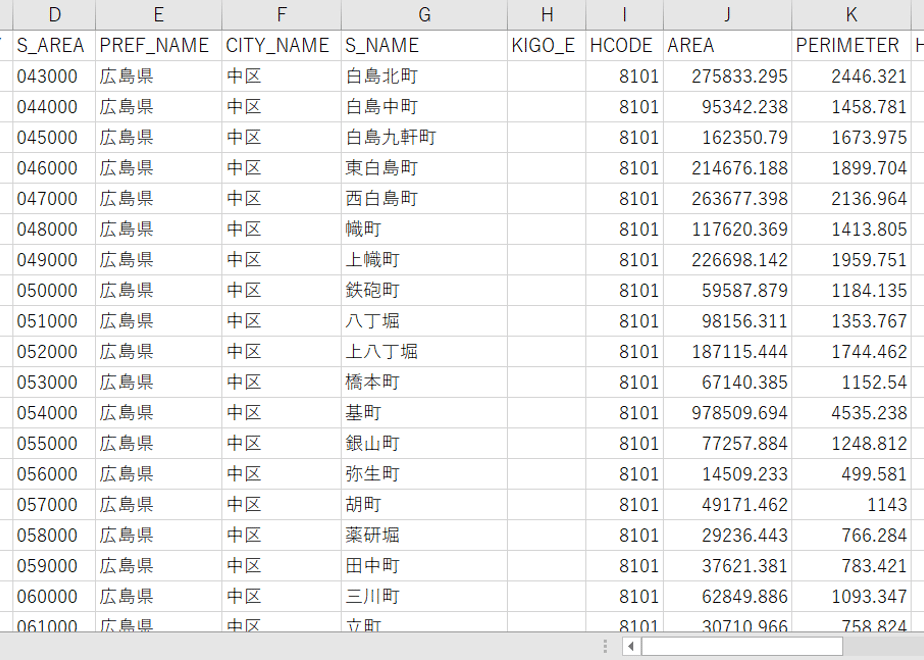Click the PREF_NAME header cell
Viewport: 924px width, 660px height.
coord(159,45)
